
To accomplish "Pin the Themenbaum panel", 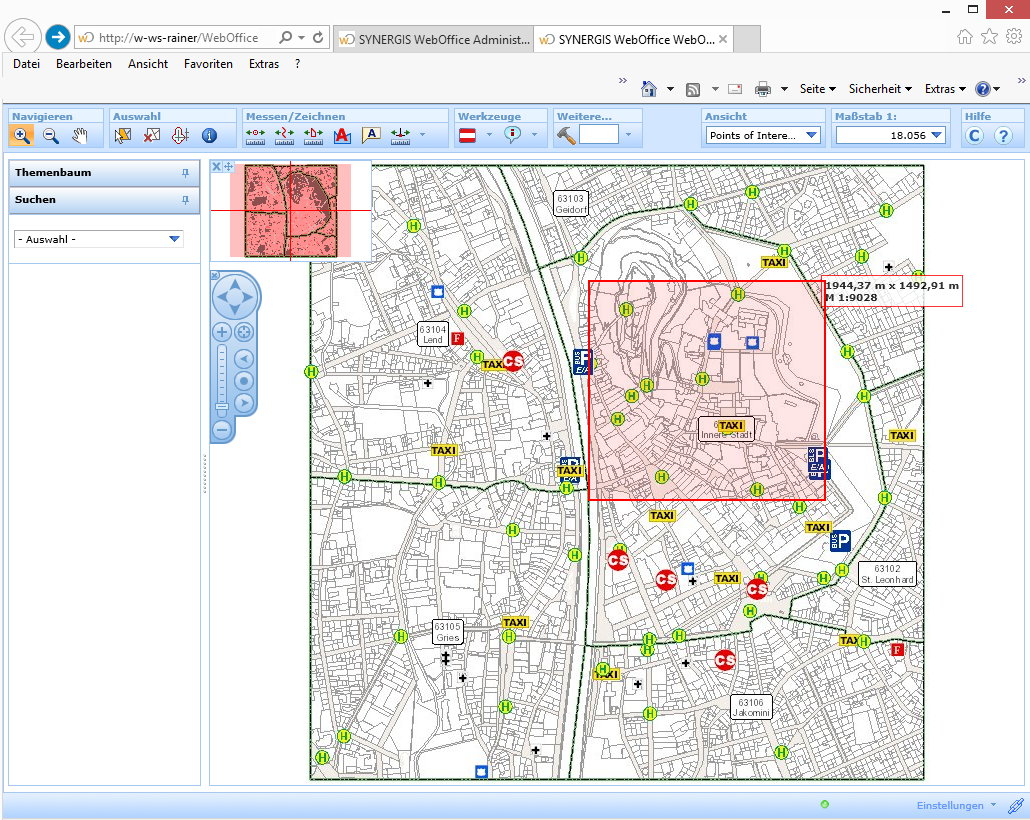I will [x=185, y=173].
